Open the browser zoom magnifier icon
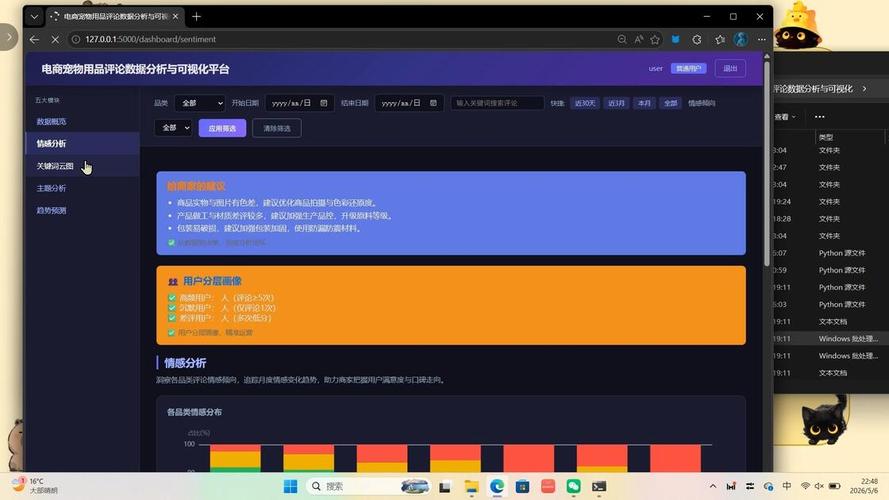 pyautogui.click(x=622, y=39)
